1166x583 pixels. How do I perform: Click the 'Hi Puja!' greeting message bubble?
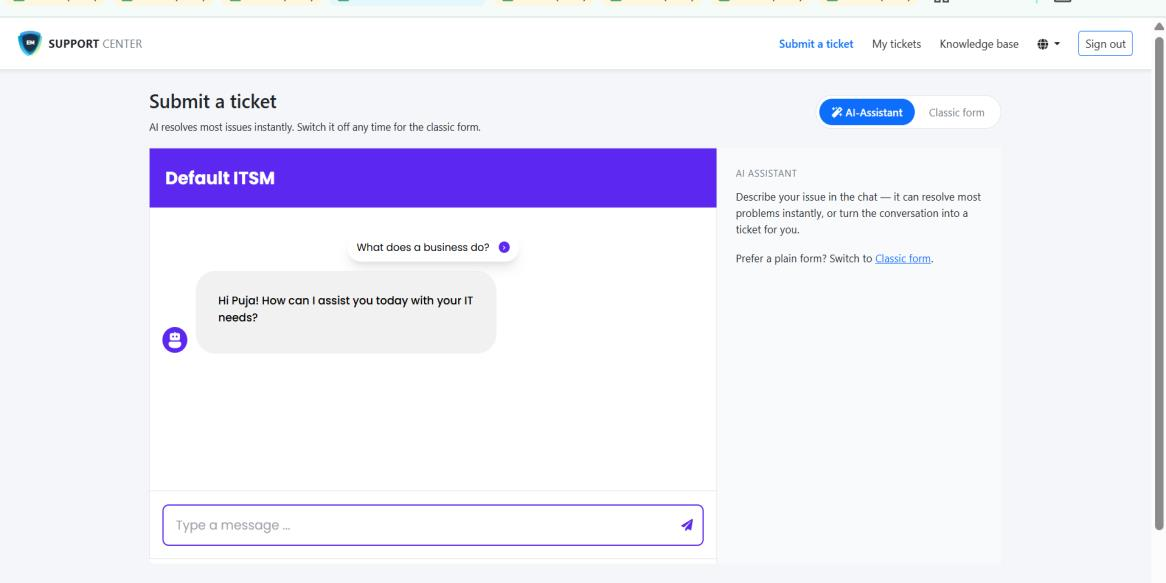(346, 312)
